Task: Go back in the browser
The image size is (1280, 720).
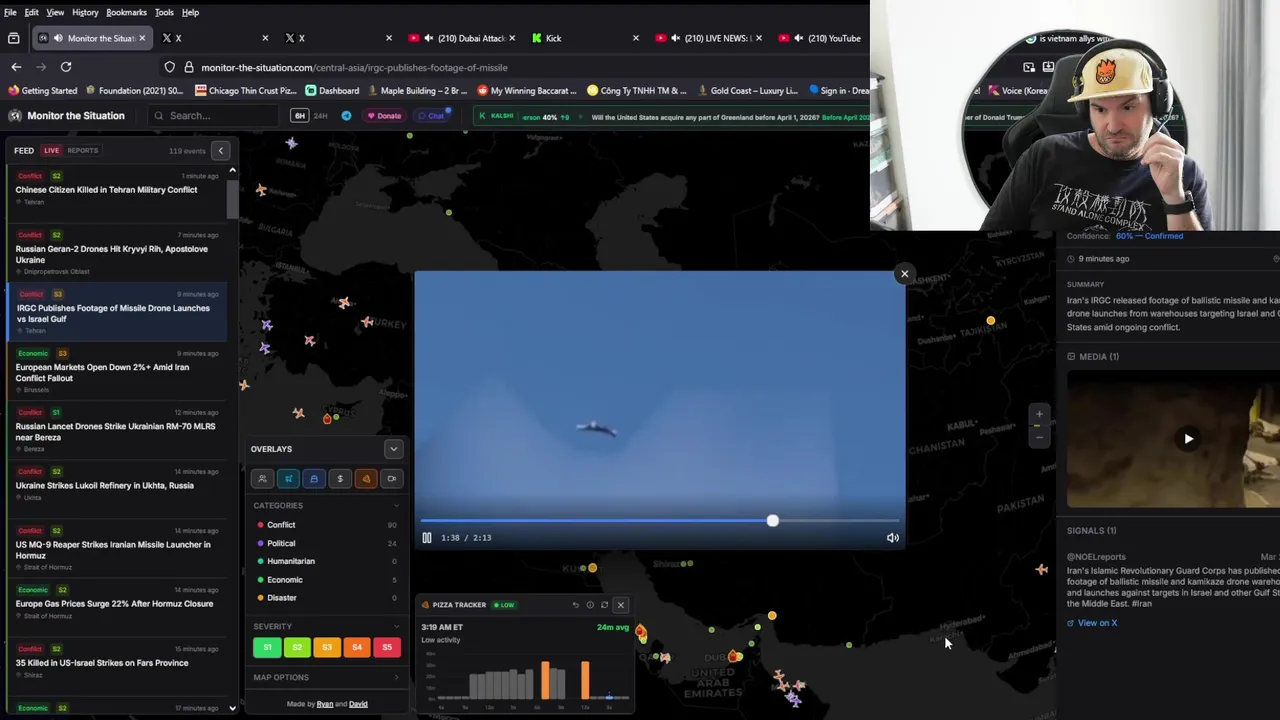Action: (x=16, y=67)
